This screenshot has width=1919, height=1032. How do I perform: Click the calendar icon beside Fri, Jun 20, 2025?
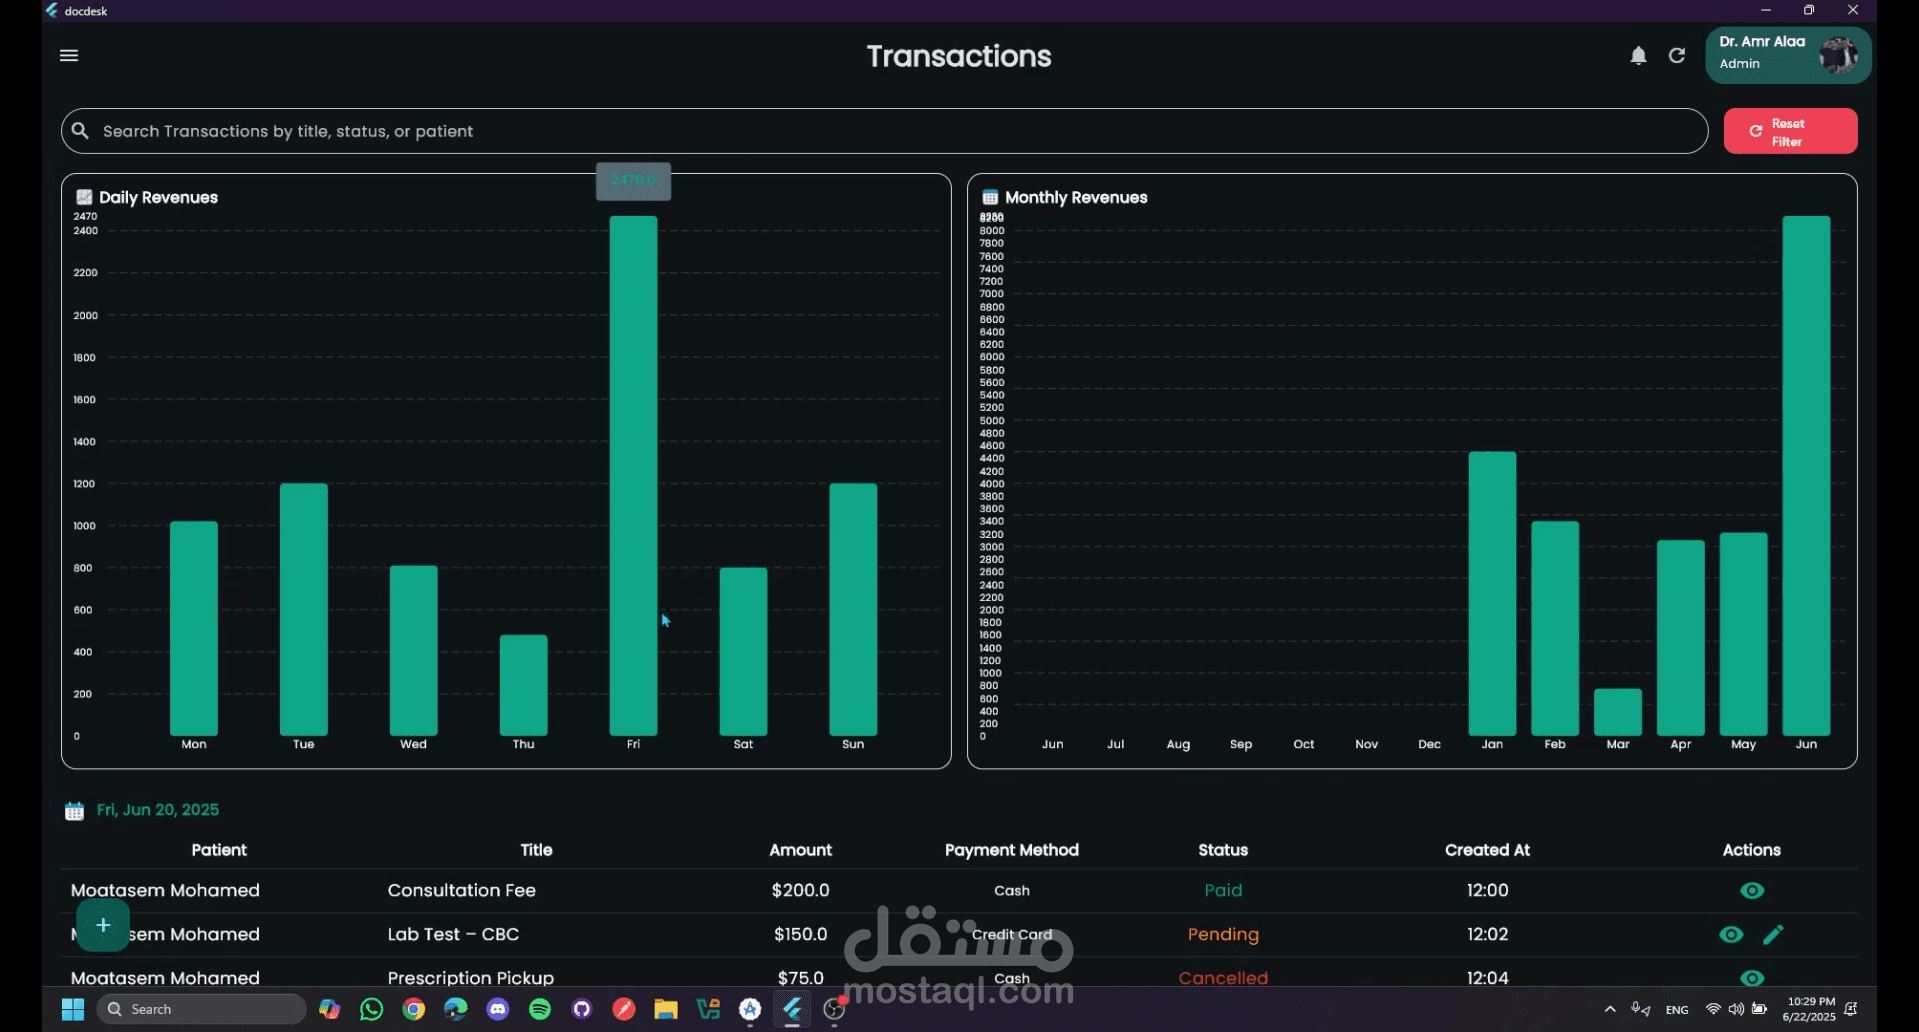point(74,811)
